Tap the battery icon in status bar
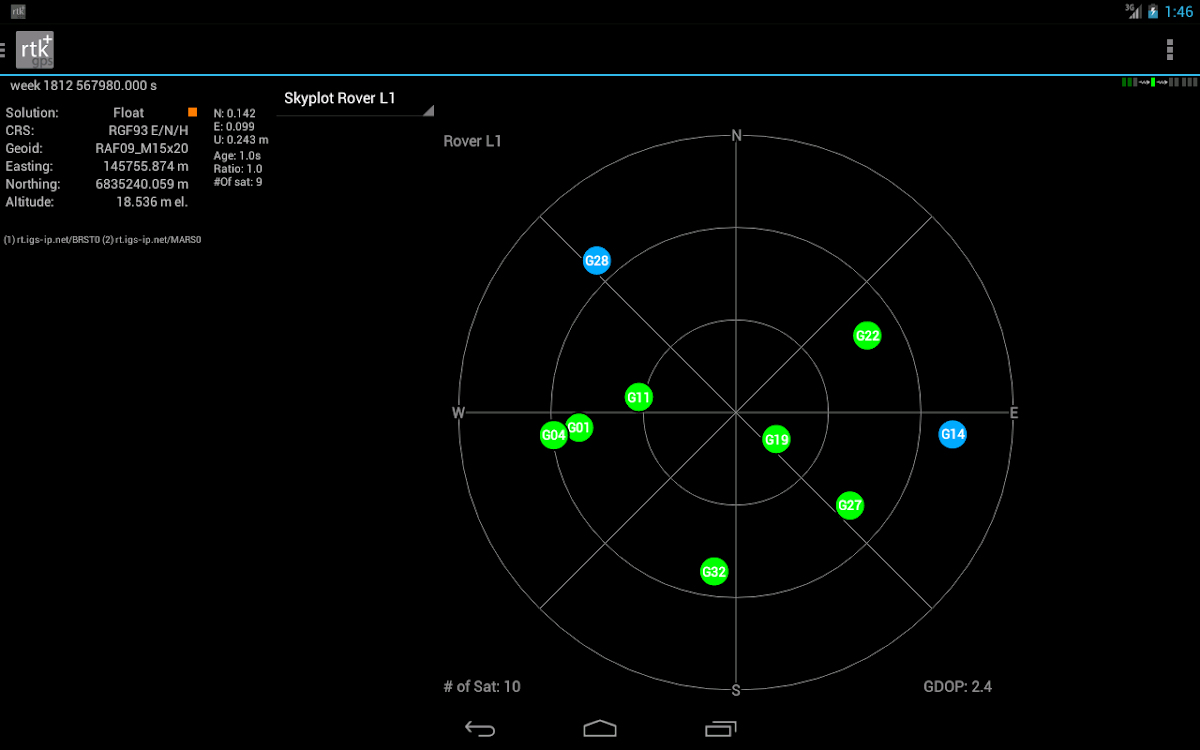Screen dimensions: 1200x750 pyautogui.click(x=1152, y=12)
